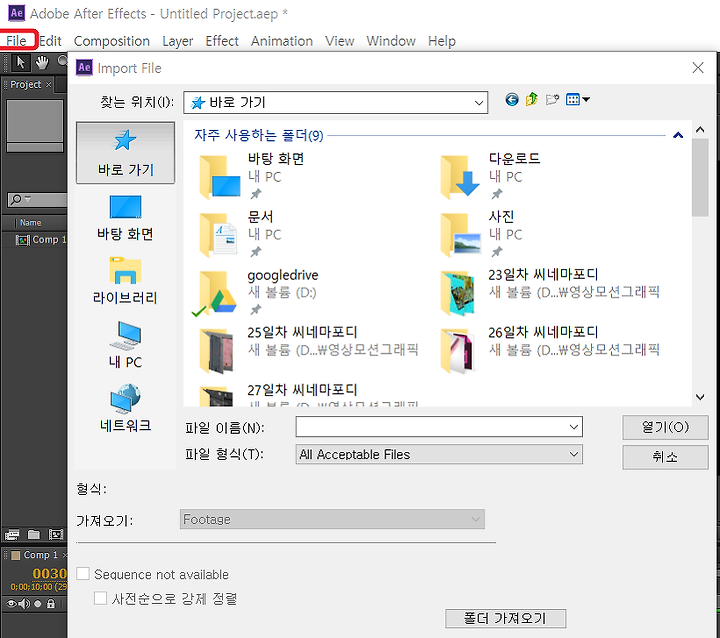Click the interpret footage icon in Project panel
This screenshot has width=720, height=638.
[x=12, y=535]
